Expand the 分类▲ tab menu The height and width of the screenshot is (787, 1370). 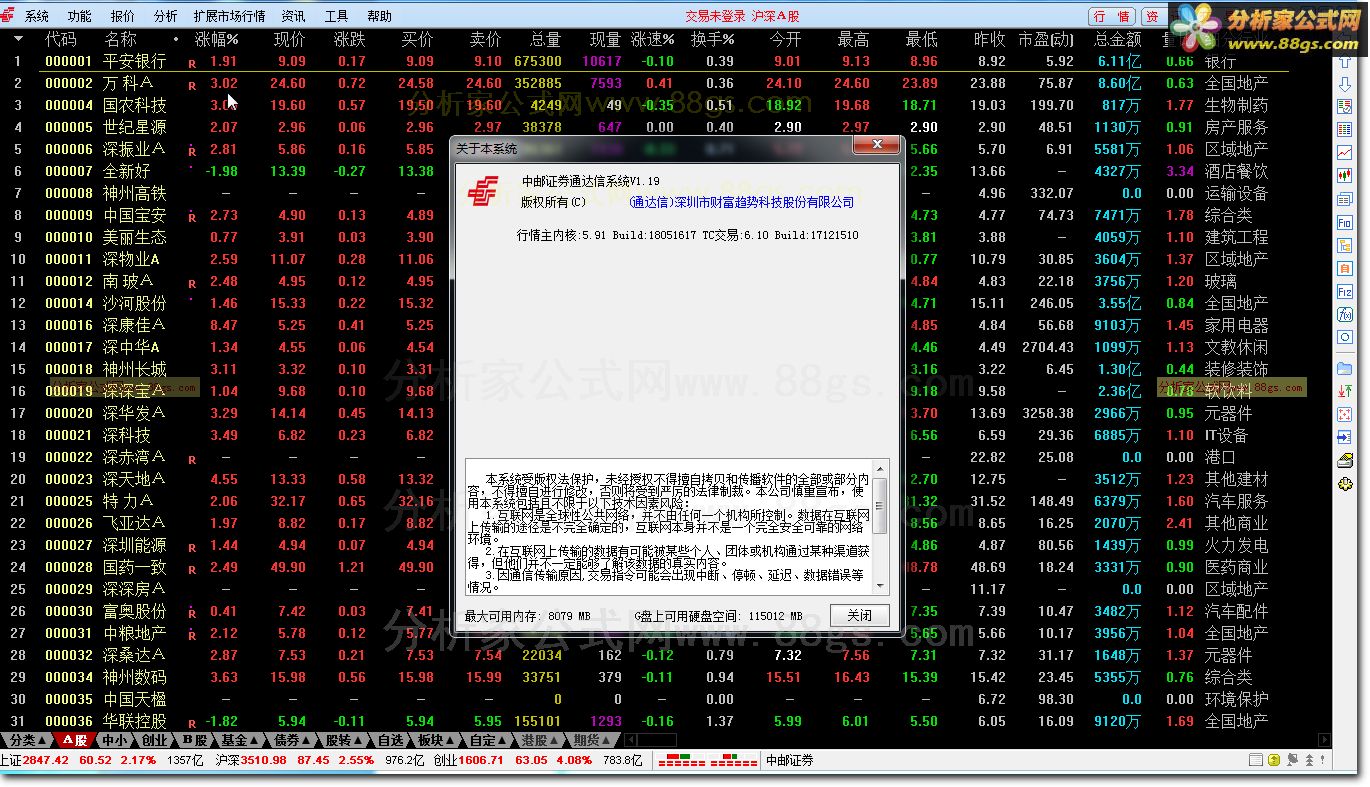(x=27, y=741)
